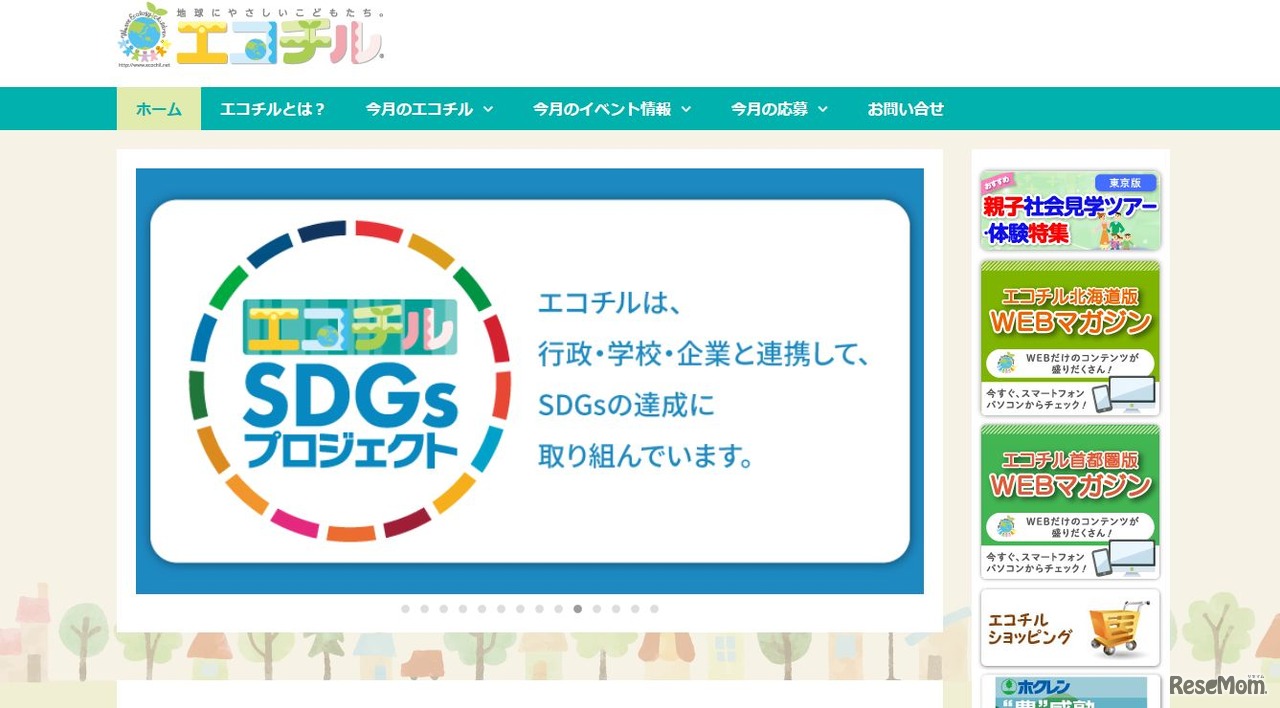Screen dimensions: 1280x708
Task: Click the SDGs プロジェクト carousel slide
Action: click(529, 380)
